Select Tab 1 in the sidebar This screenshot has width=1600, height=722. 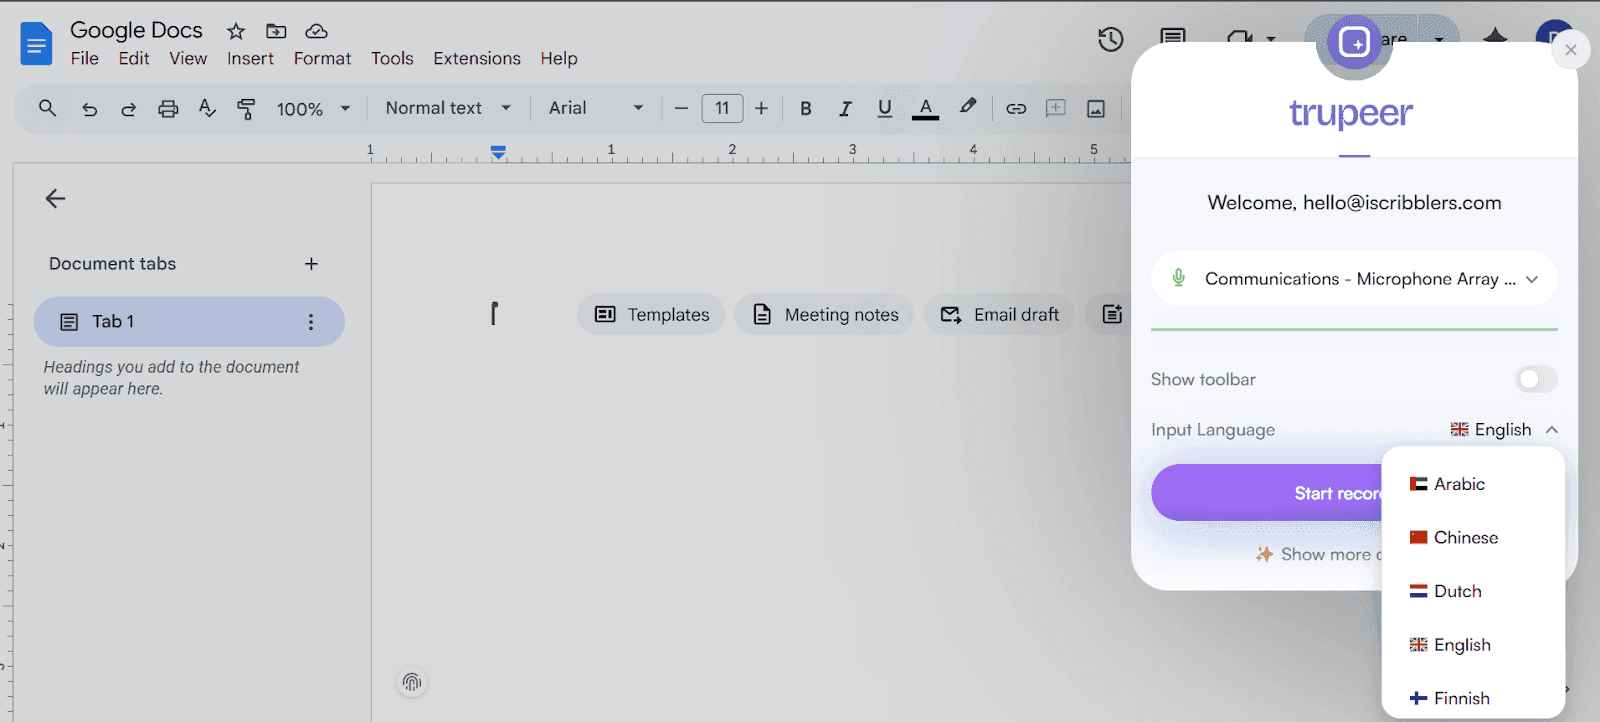coord(189,322)
